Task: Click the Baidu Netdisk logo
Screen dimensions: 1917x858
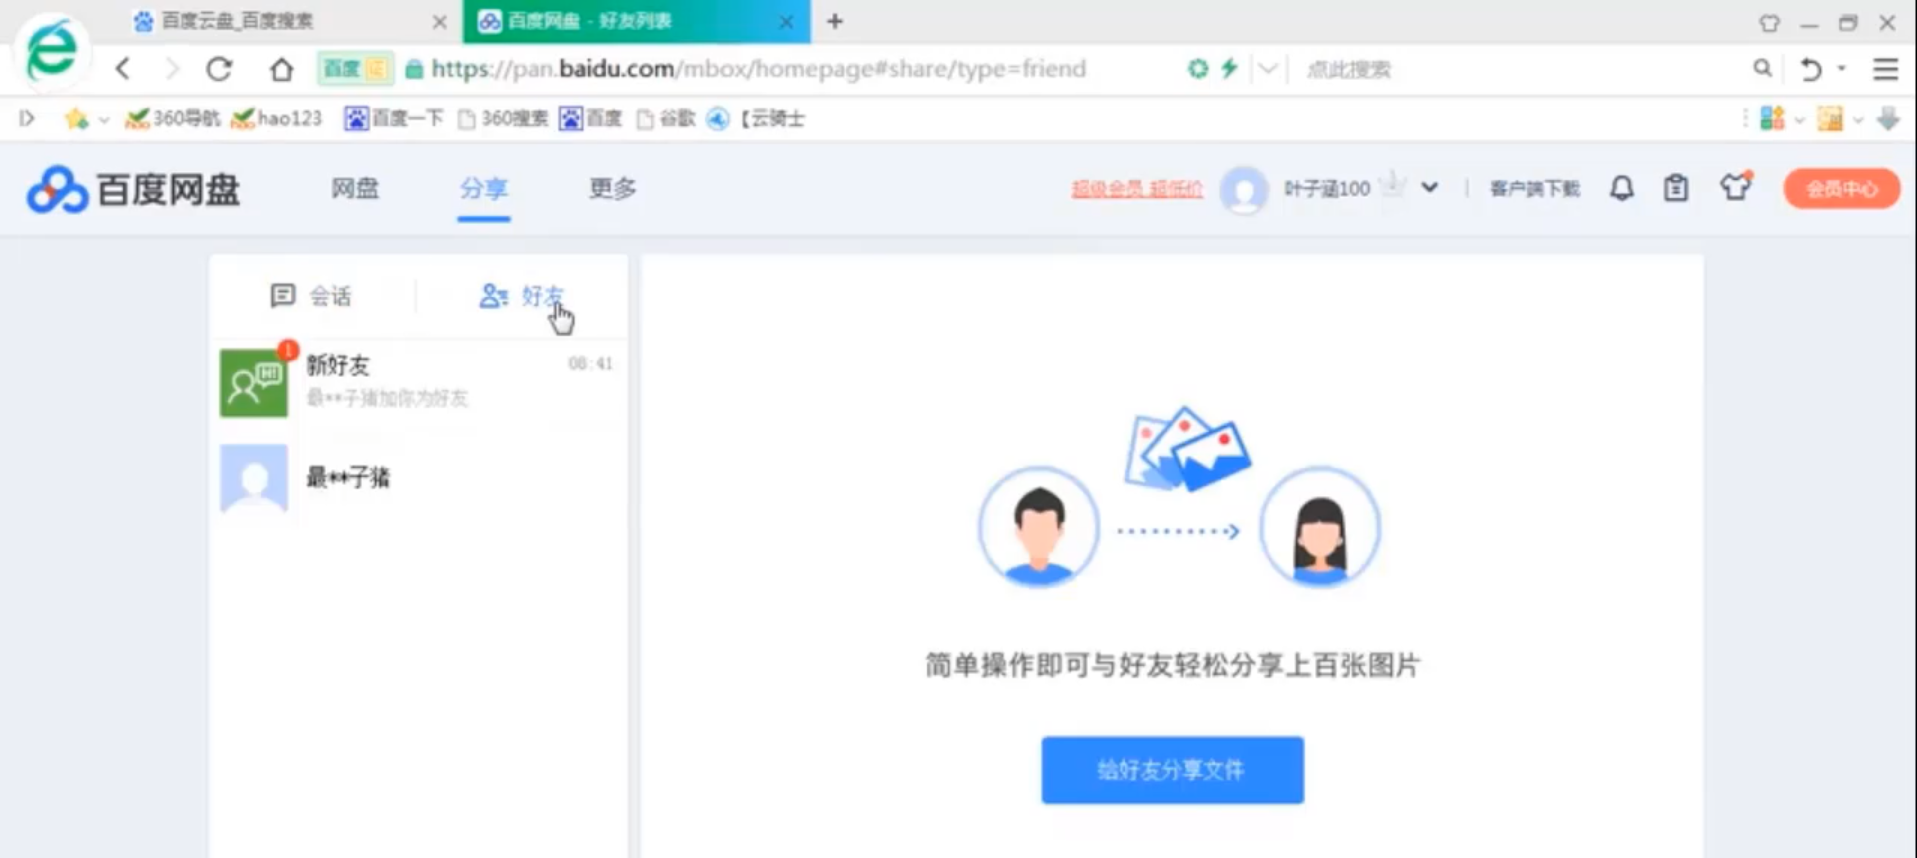Action: tap(134, 189)
